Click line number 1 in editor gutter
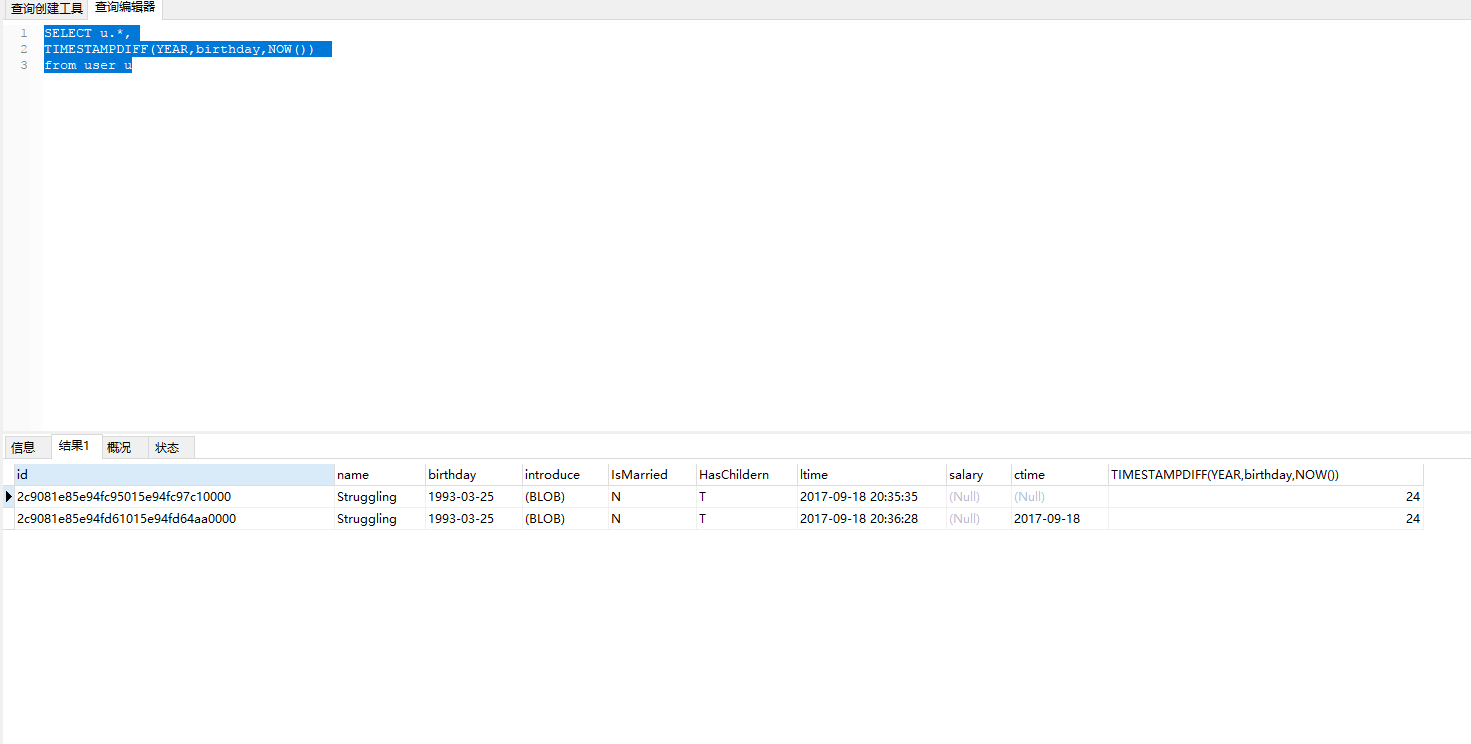1471x744 pixels. pos(23,33)
